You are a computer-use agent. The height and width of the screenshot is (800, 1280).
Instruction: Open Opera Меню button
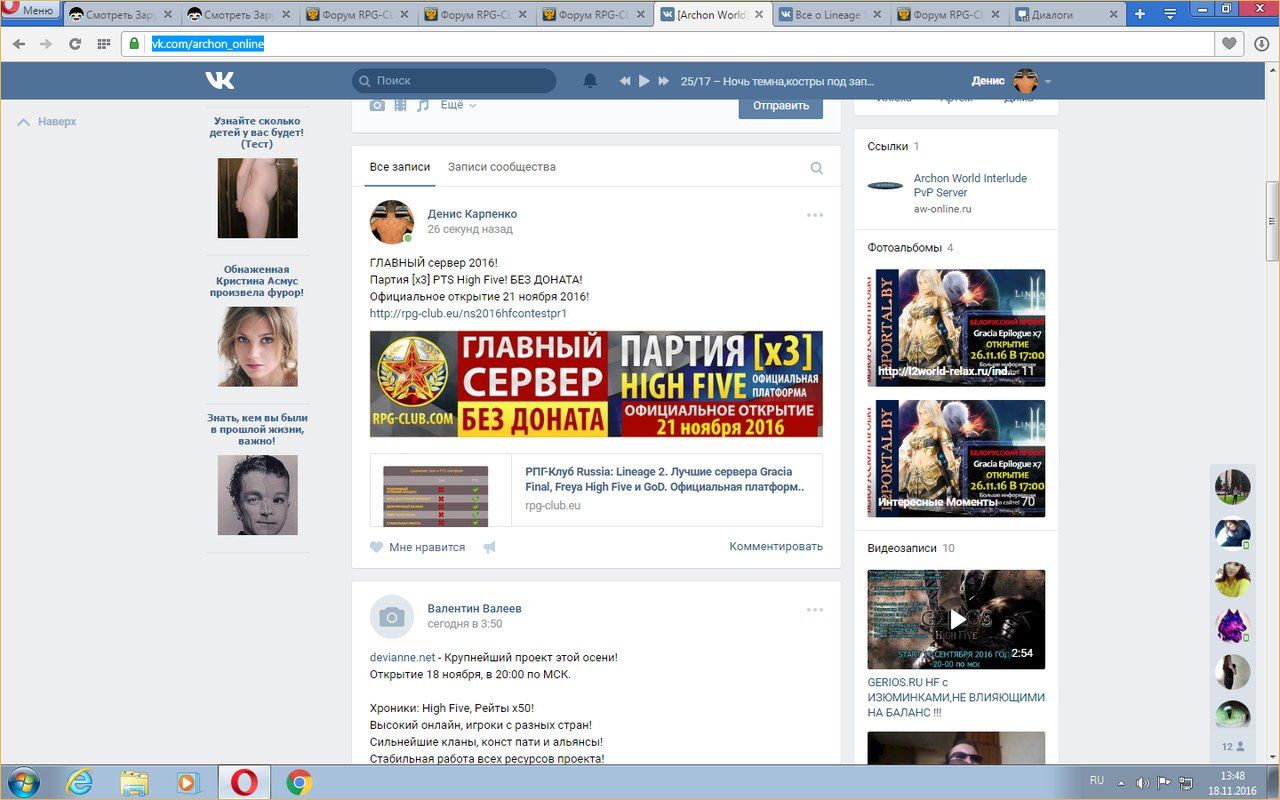31,11
